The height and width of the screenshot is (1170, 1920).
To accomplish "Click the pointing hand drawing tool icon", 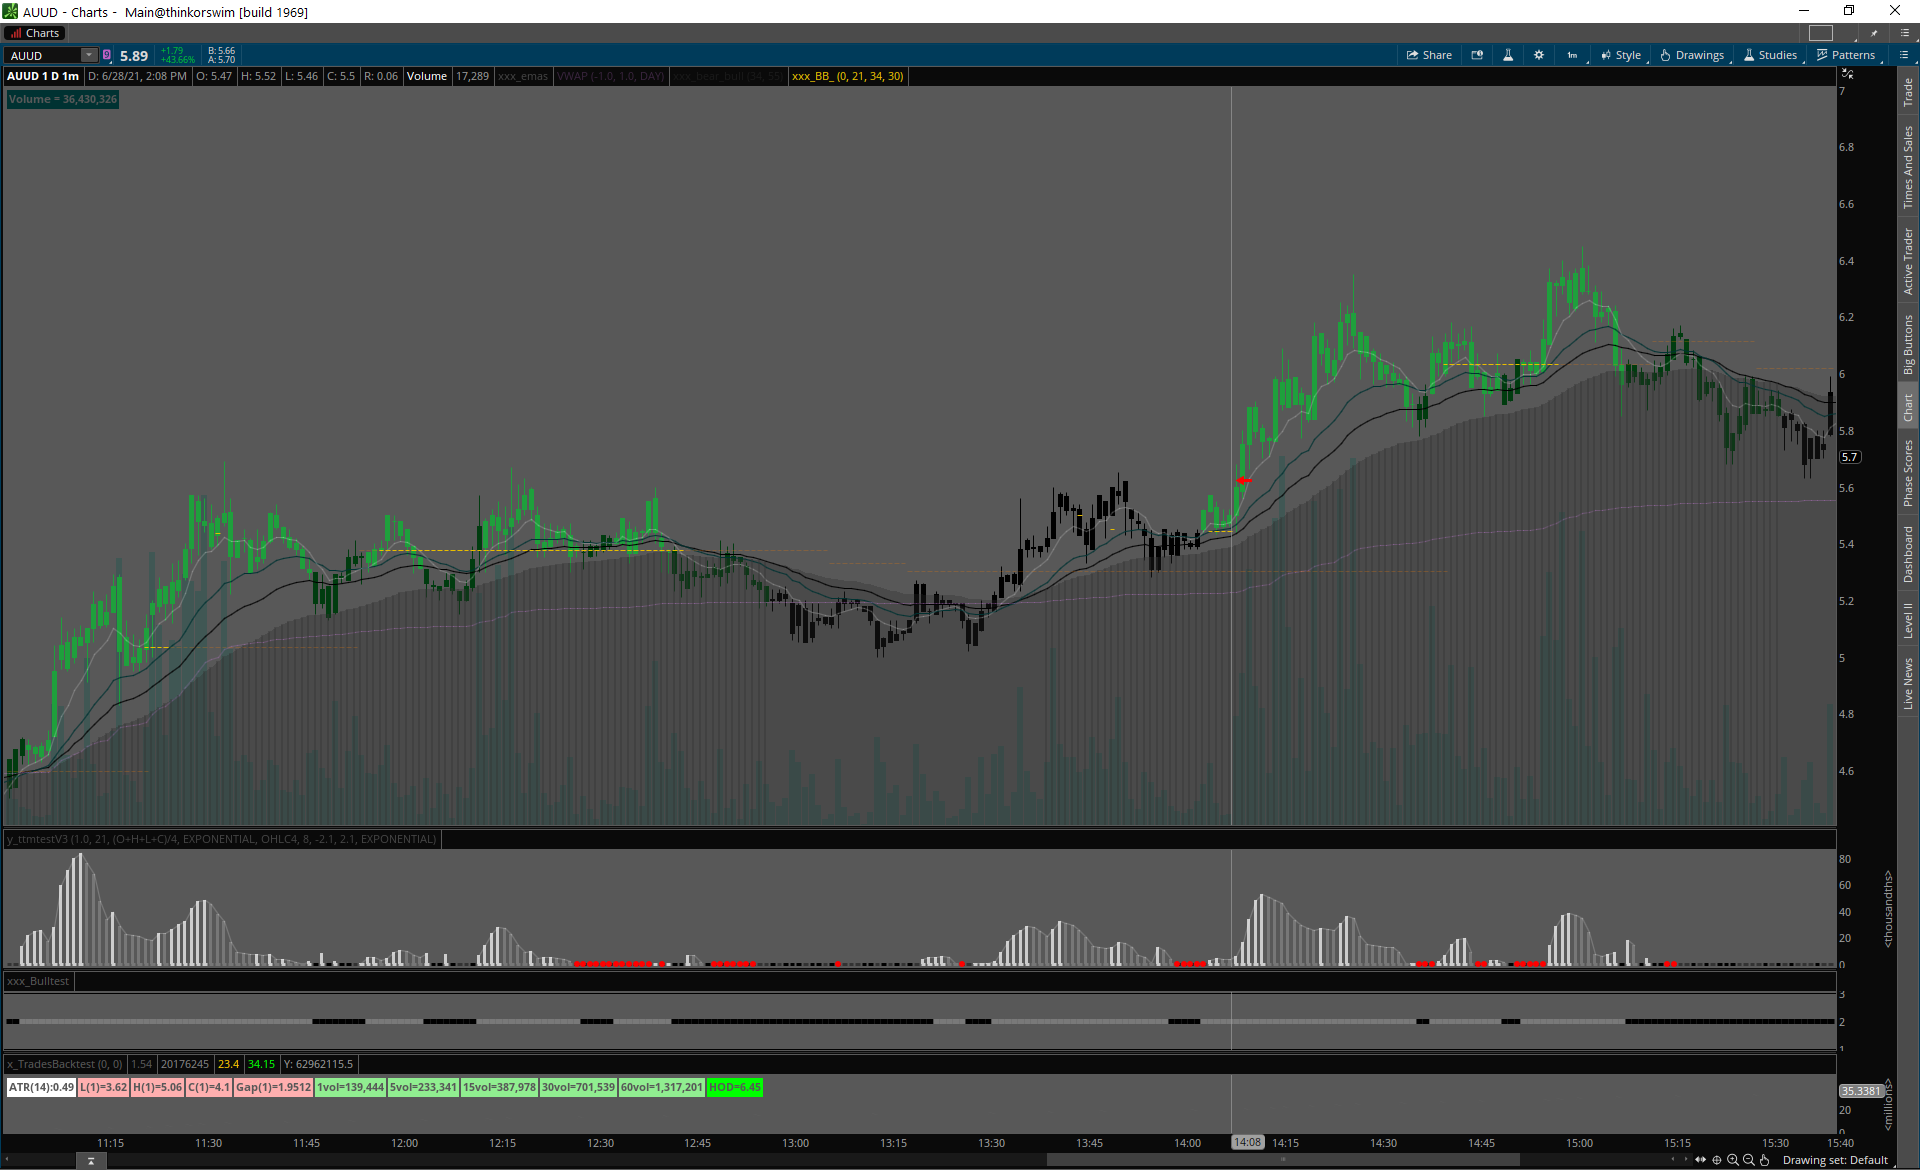I will tap(1765, 1160).
